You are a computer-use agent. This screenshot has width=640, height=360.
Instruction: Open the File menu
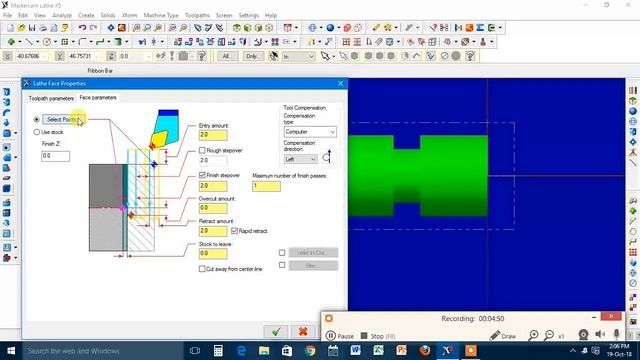(8, 15)
